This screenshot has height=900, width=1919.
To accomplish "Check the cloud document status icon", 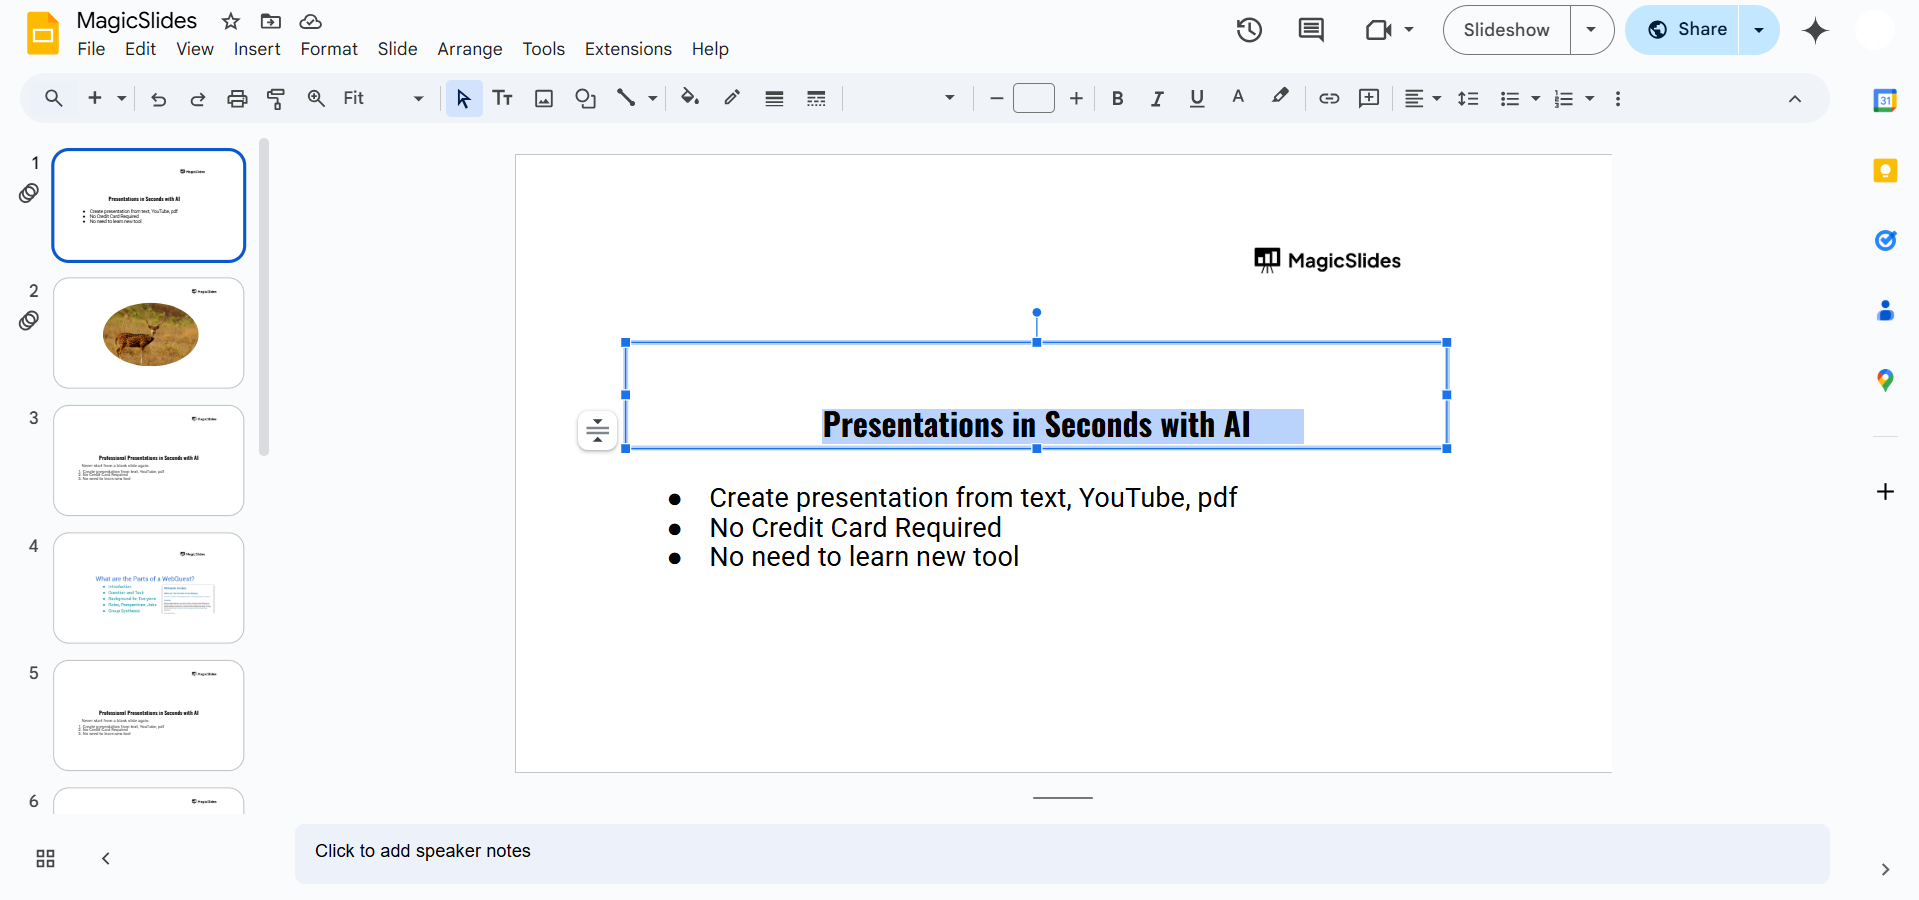I will (x=311, y=21).
